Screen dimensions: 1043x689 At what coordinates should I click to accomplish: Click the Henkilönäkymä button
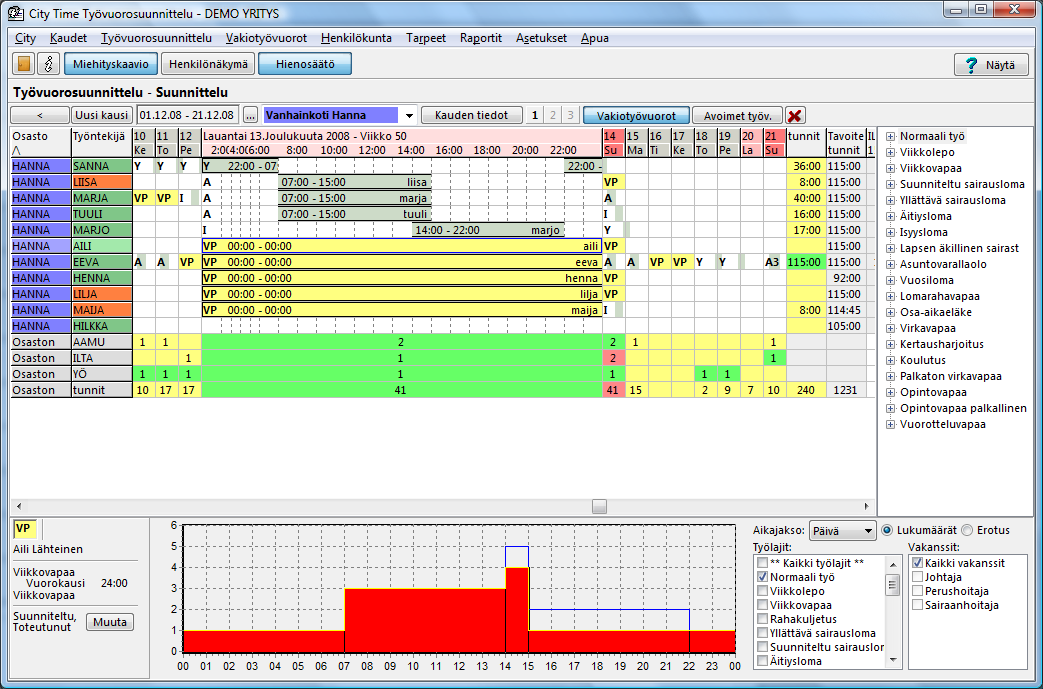click(208, 64)
